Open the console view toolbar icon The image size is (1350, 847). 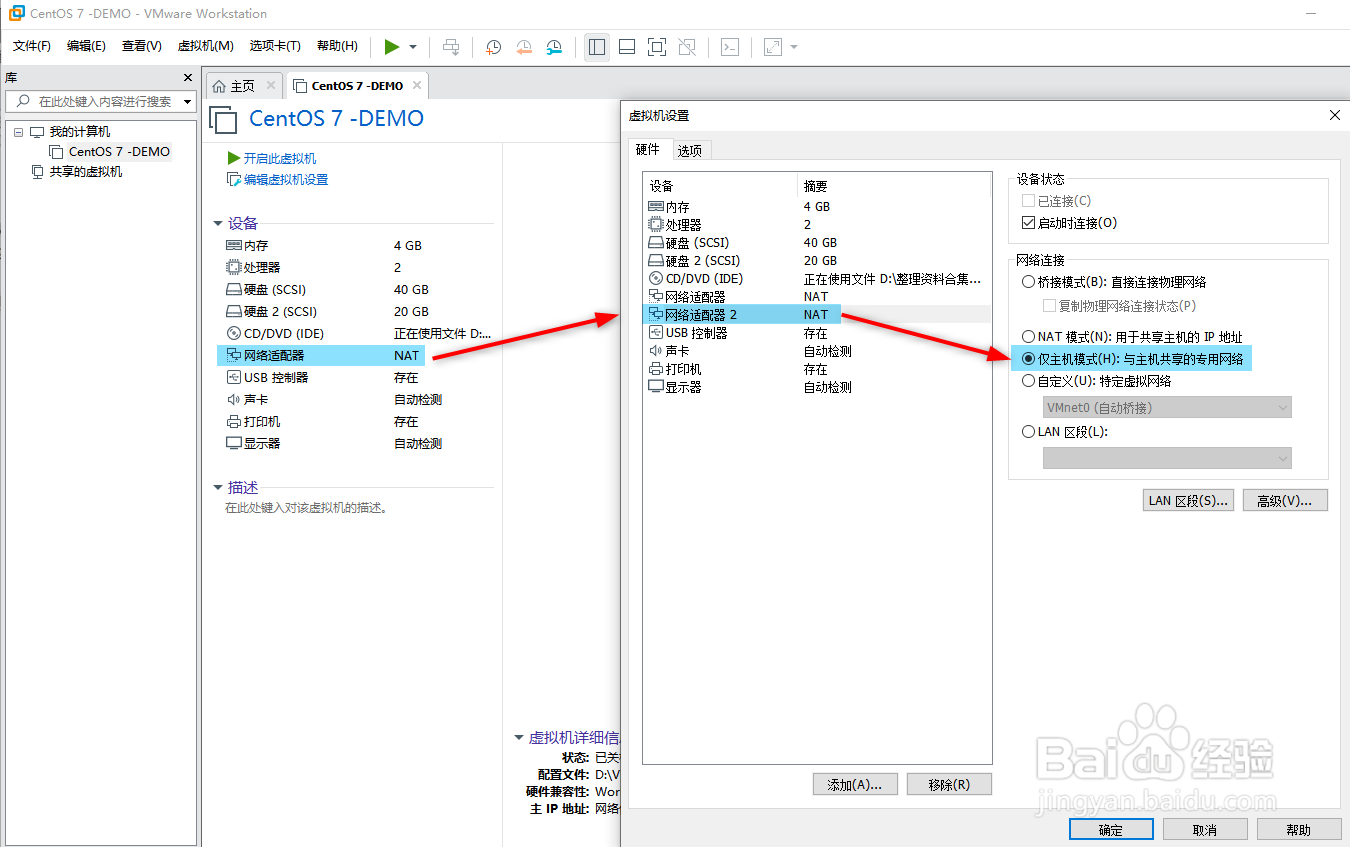tap(730, 47)
